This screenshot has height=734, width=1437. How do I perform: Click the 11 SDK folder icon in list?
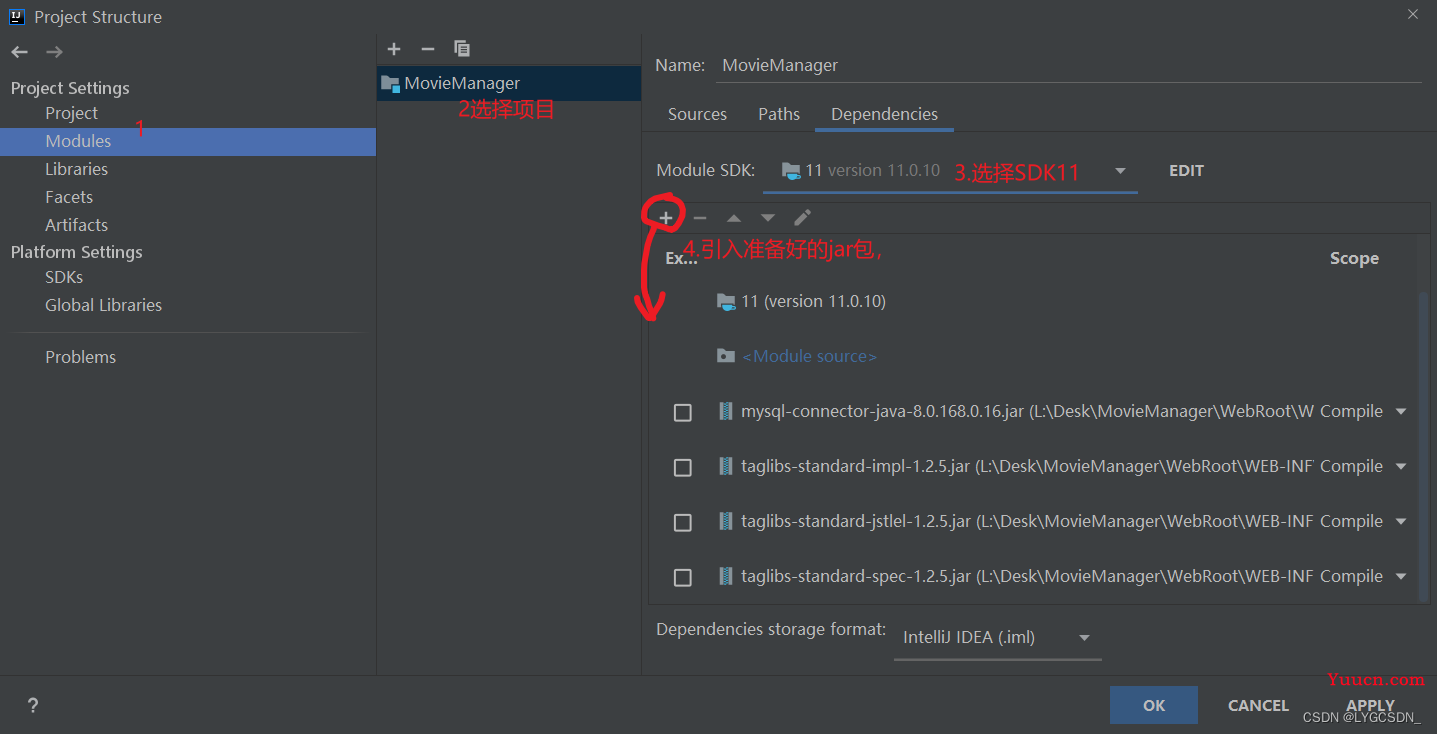pyautogui.click(x=727, y=302)
